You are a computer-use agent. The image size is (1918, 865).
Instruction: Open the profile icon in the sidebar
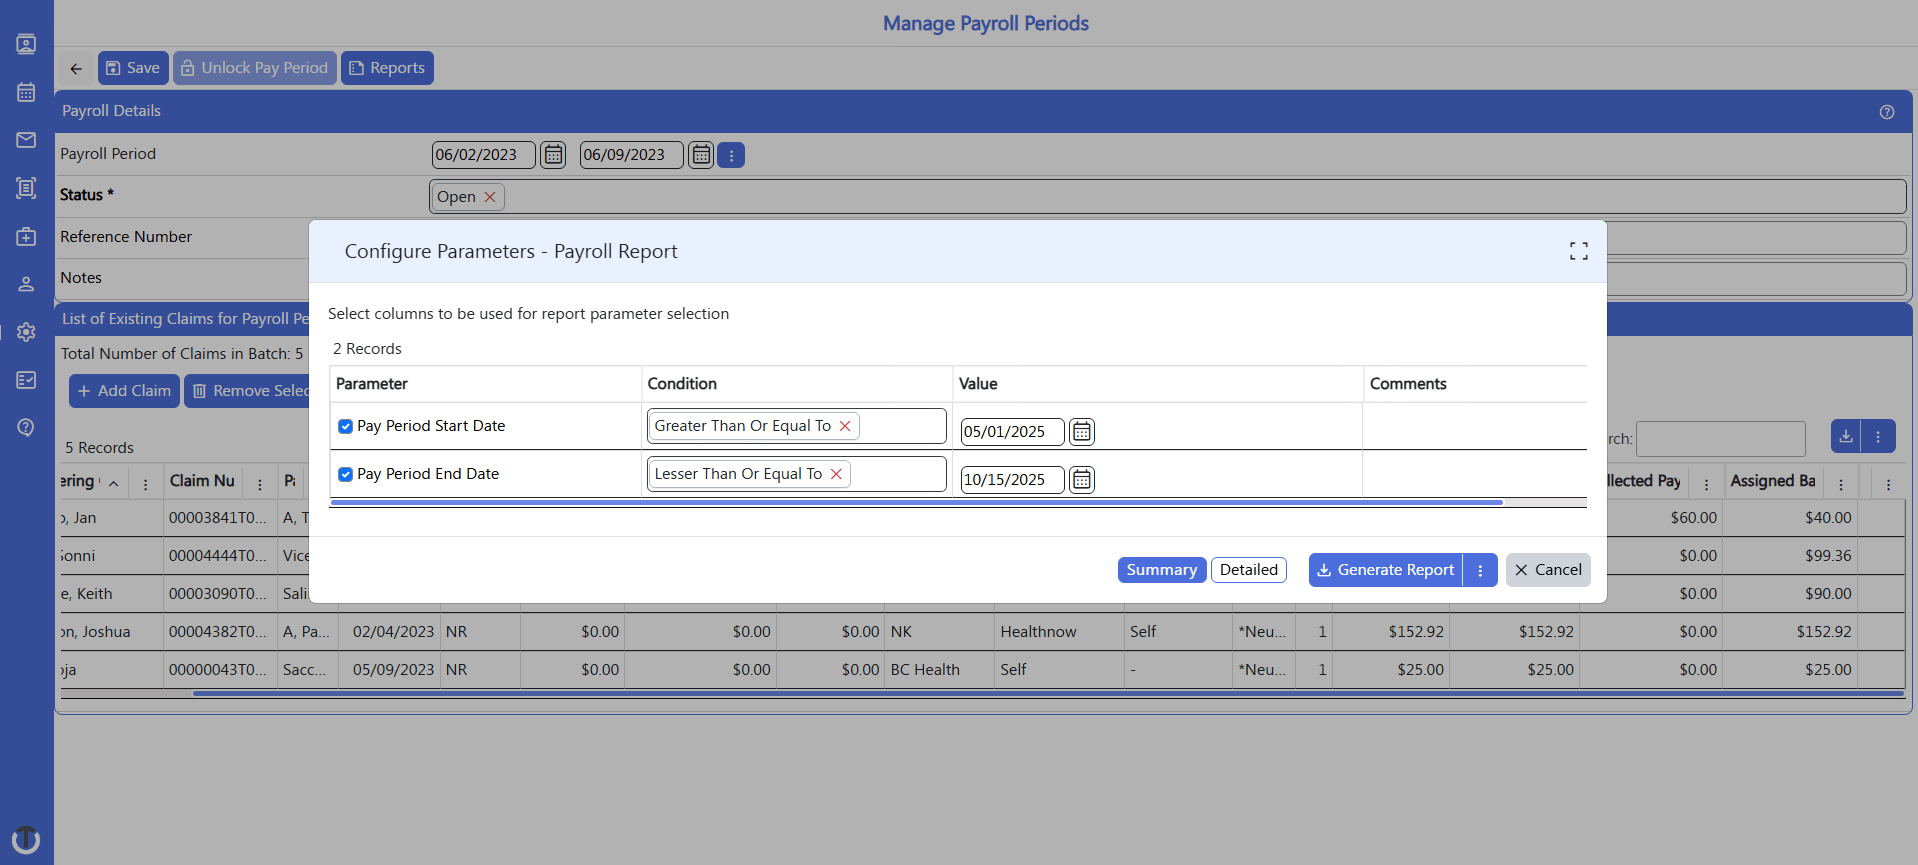[26, 44]
